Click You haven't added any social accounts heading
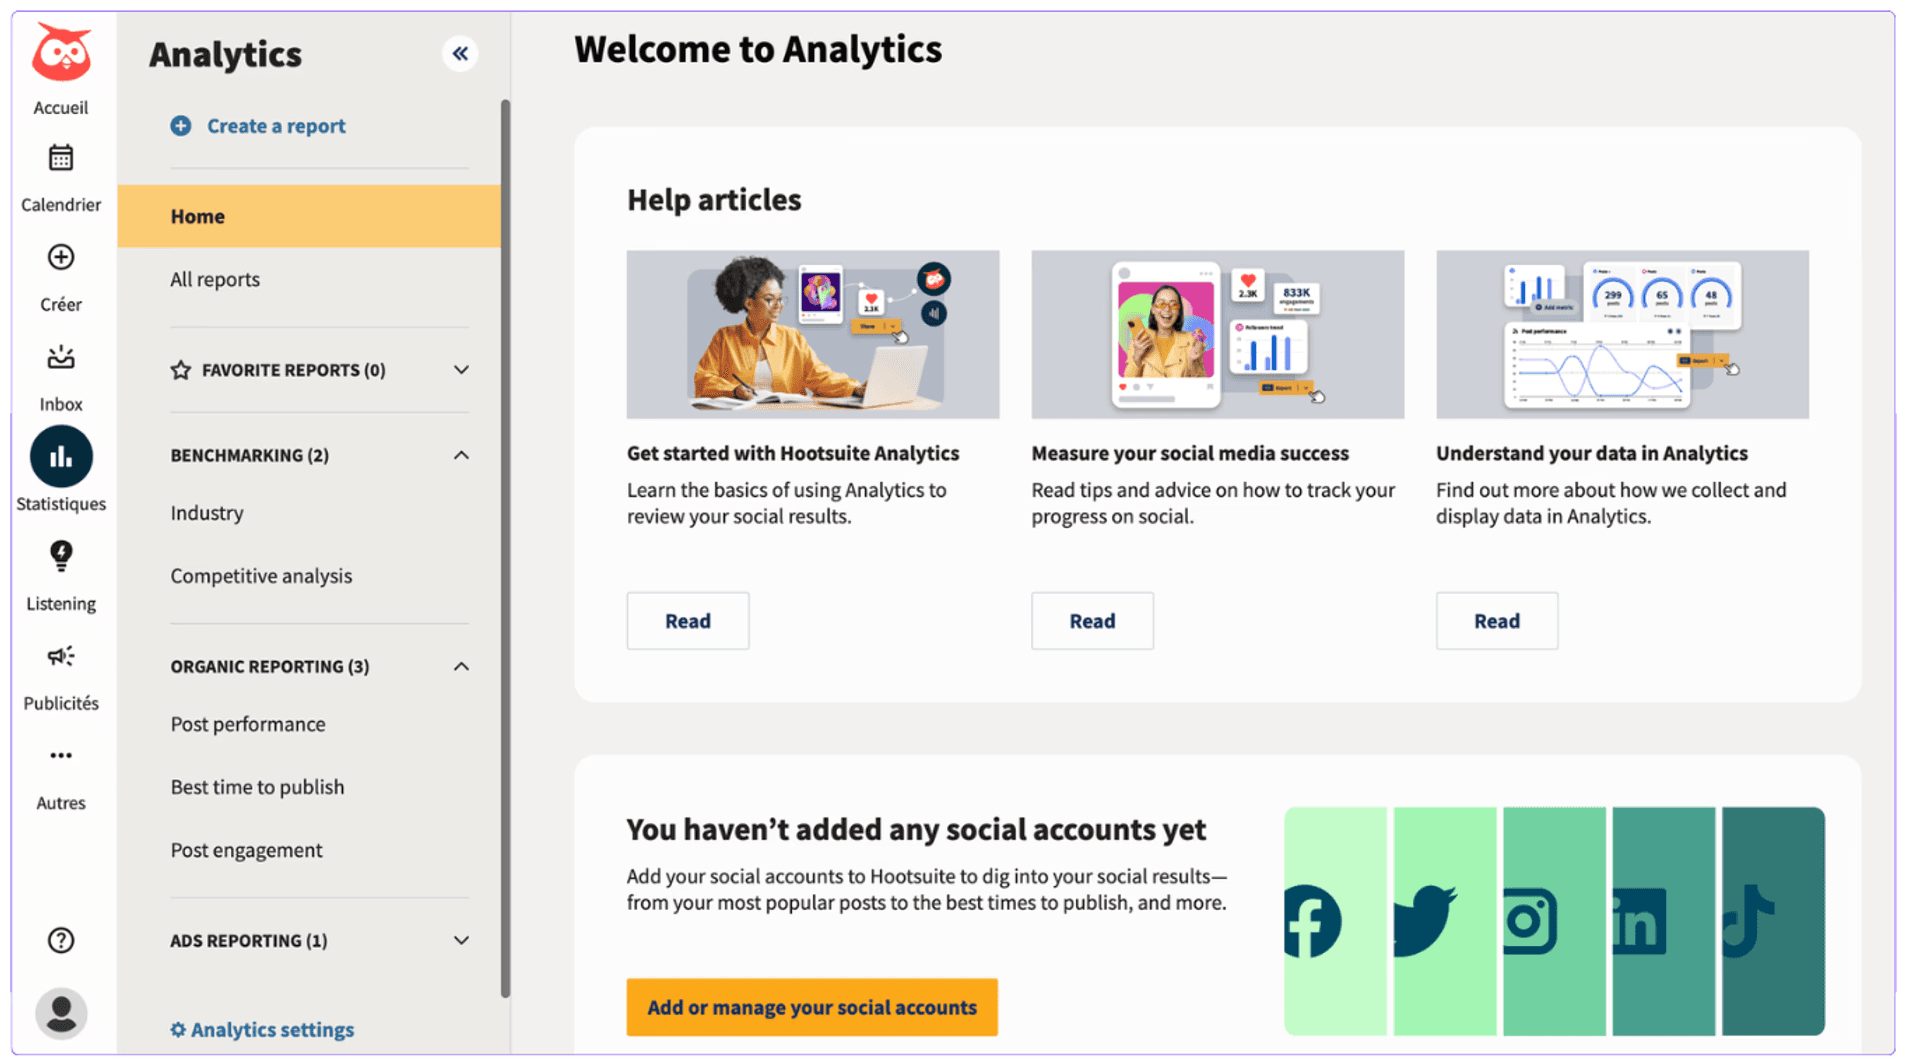Image resolution: width=1905 pixels, height=1061 pixels. [x=916, y=829]
